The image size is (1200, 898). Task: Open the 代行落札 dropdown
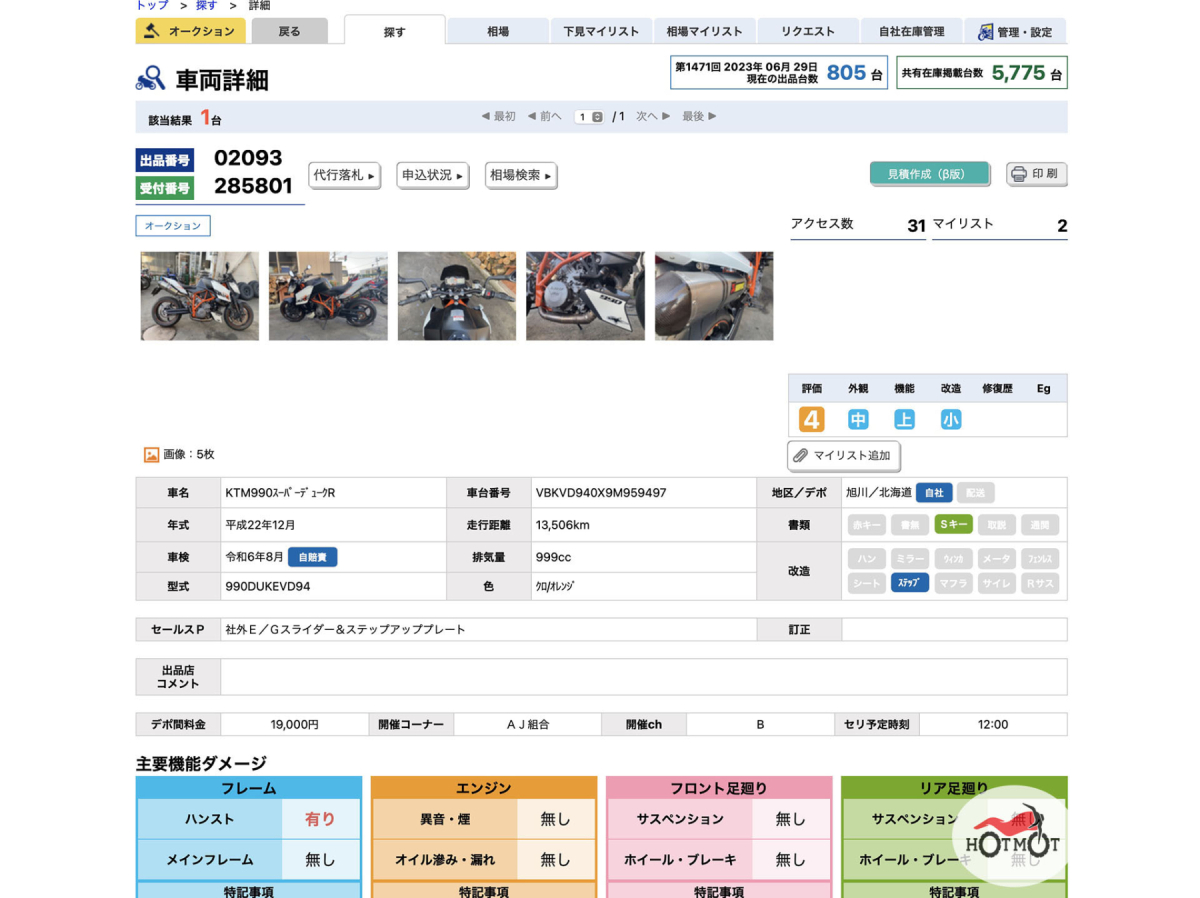344,175
